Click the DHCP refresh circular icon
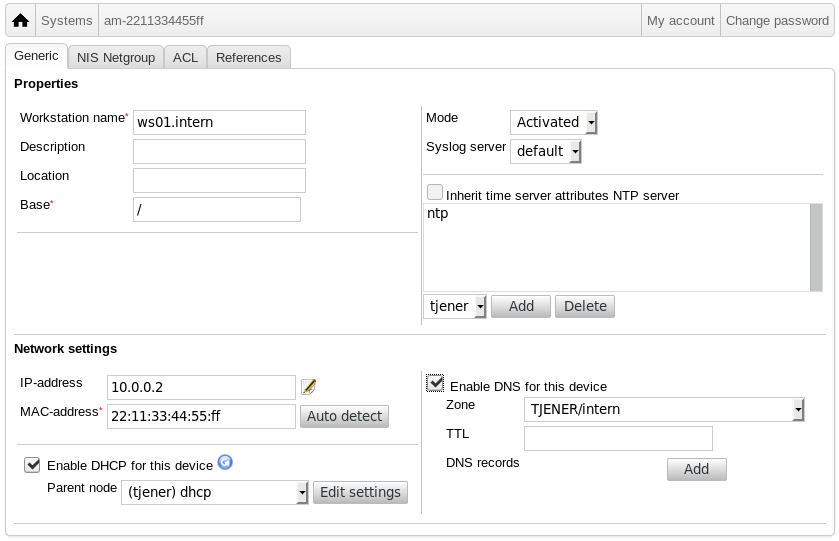The height and width of the screenshot is (541, 839). click(225, 462)
